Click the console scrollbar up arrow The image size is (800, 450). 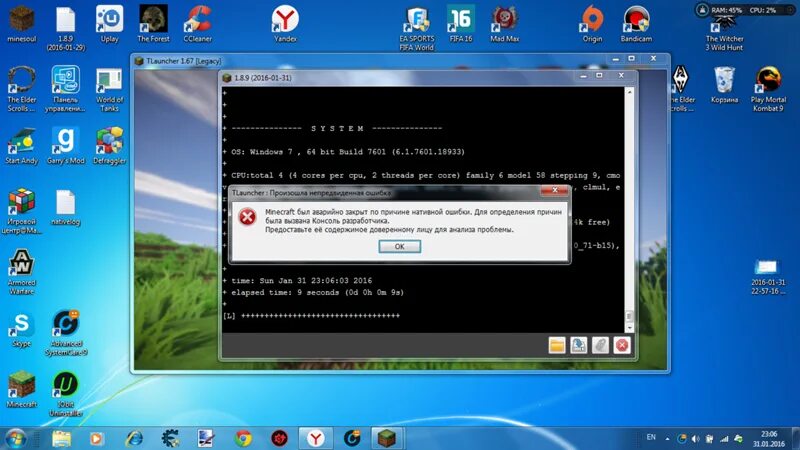[x=629, y=92]
